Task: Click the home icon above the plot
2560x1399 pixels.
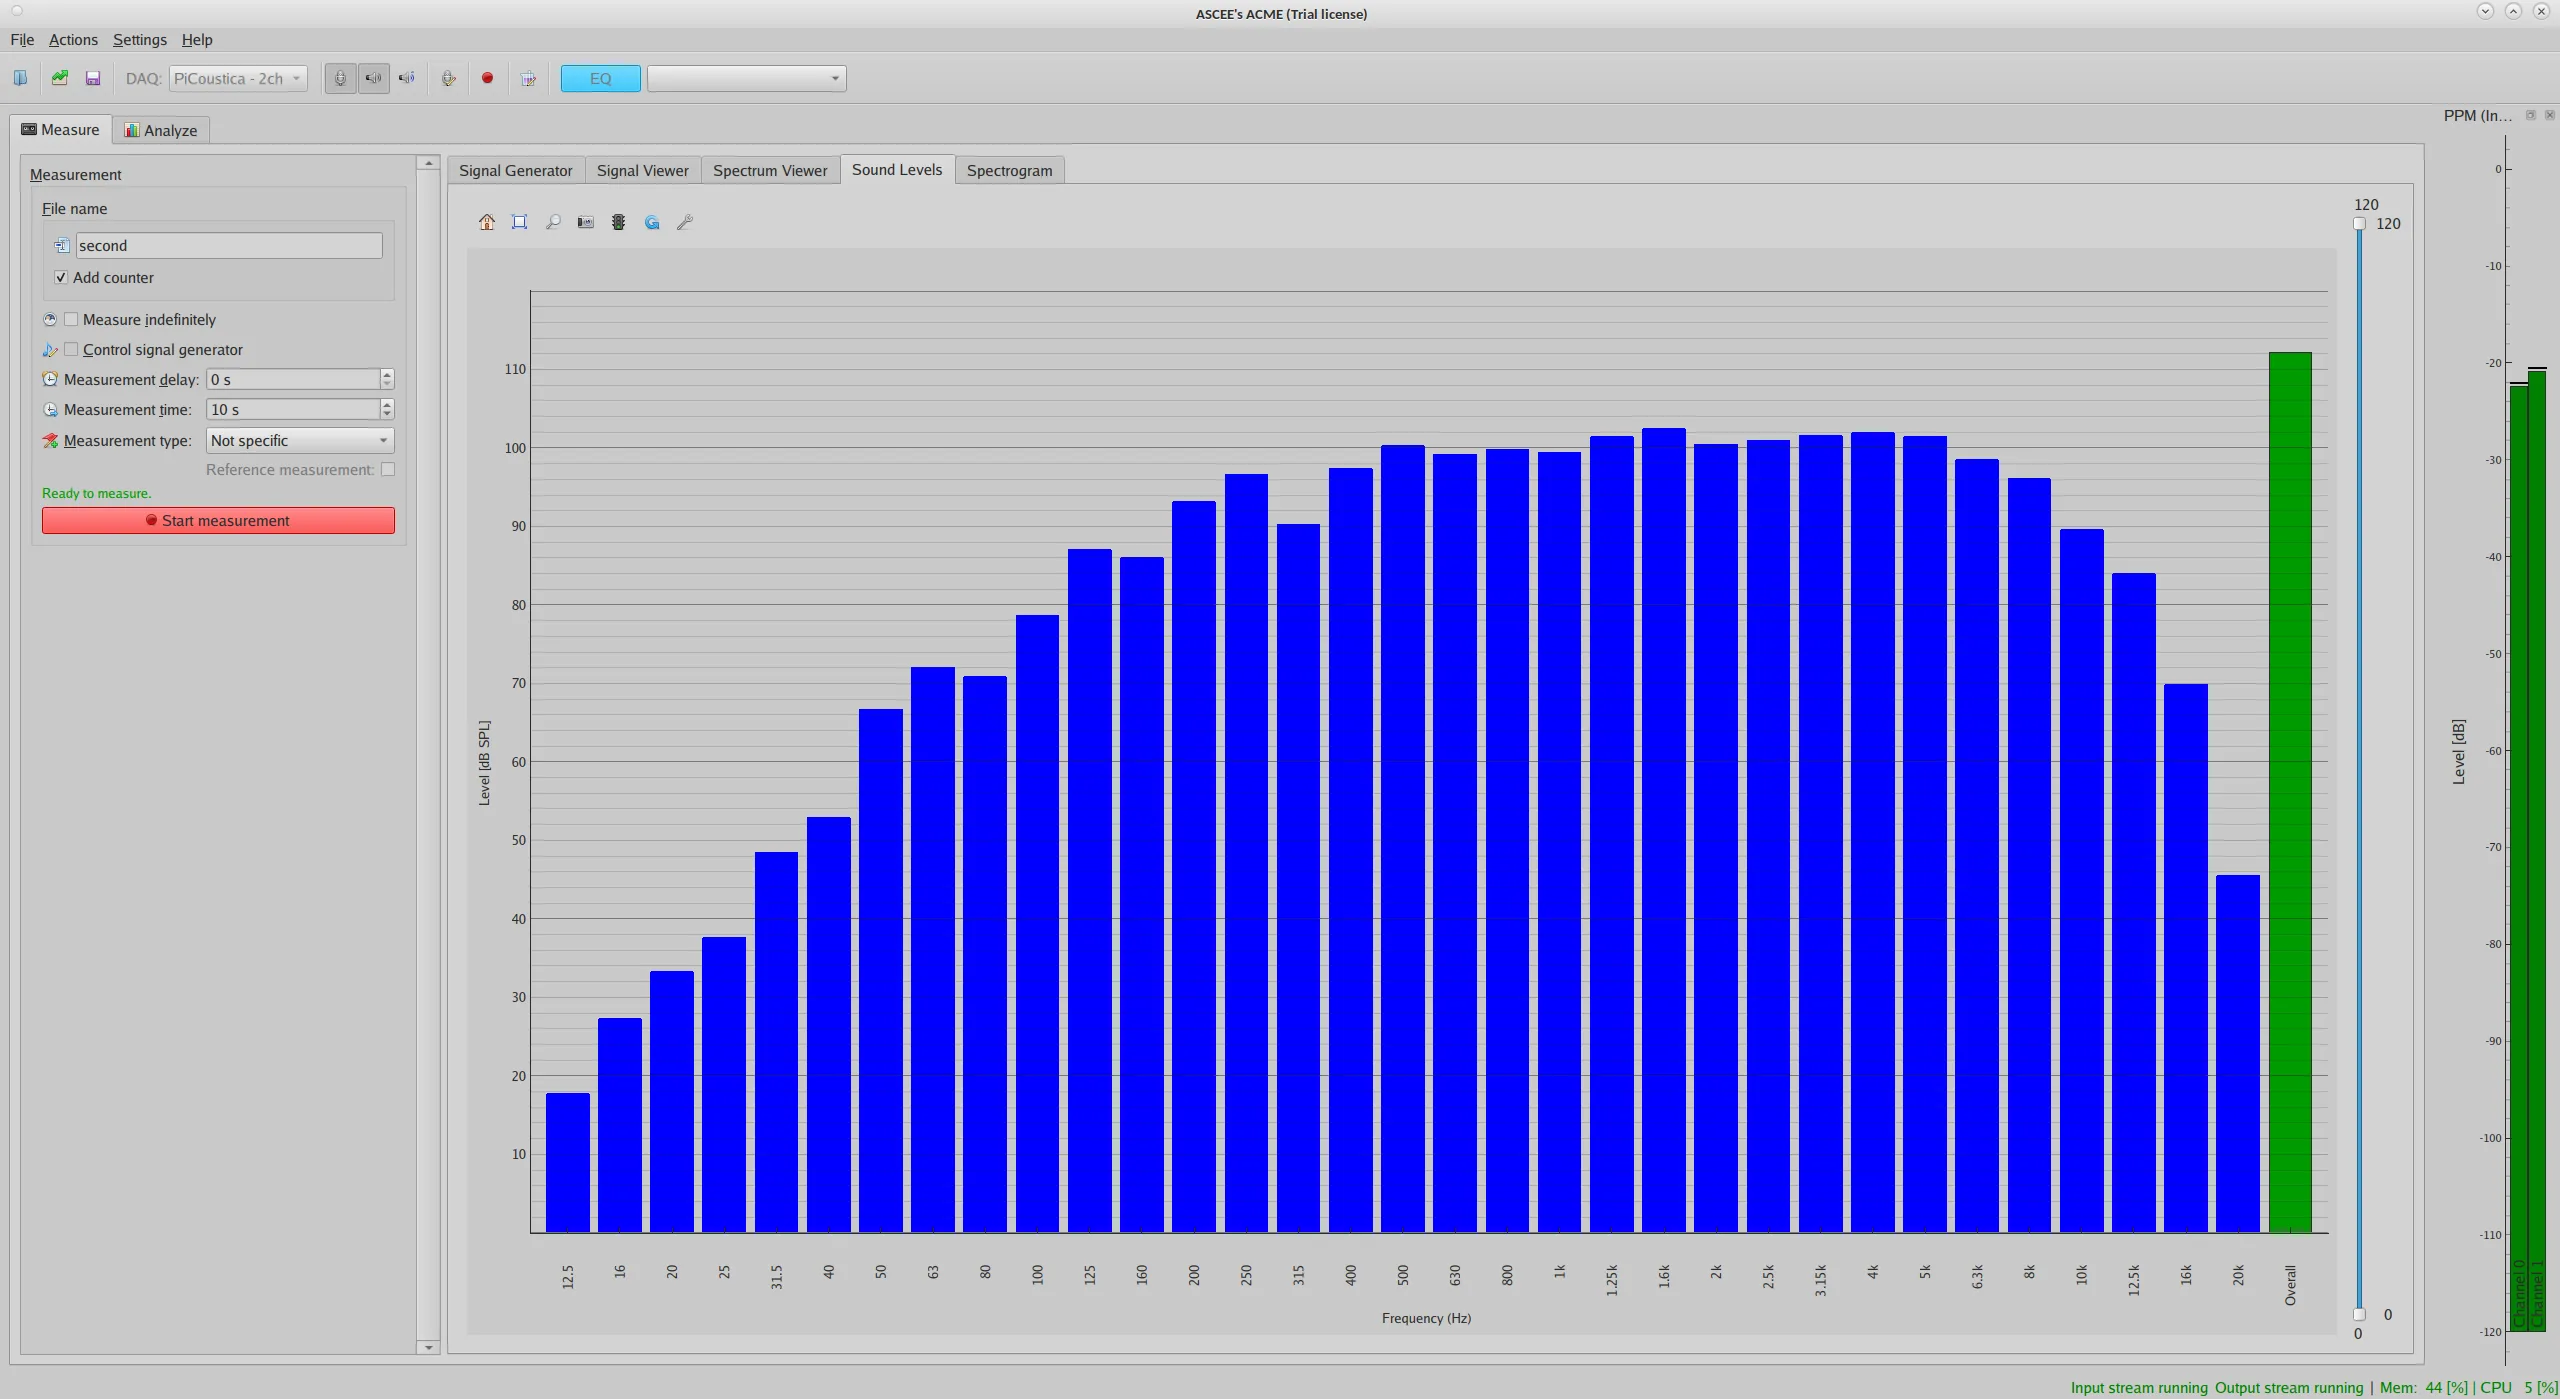Action: (x=487, y=222)
